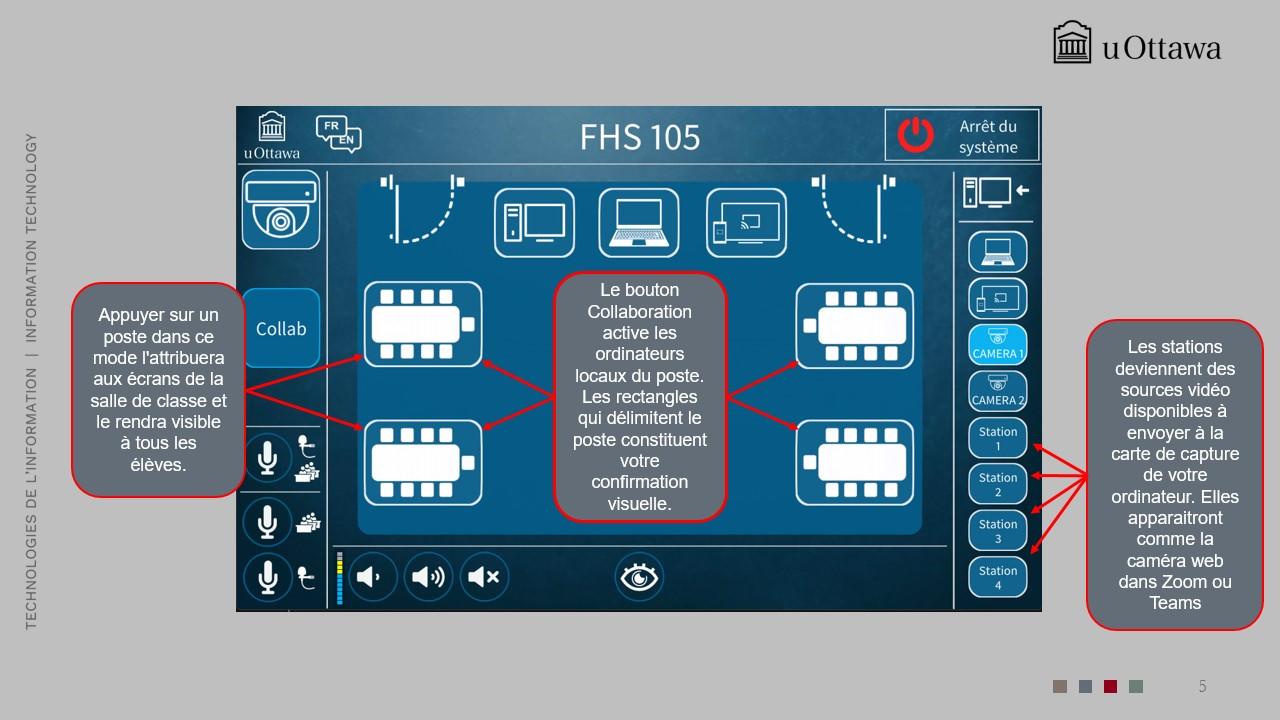Choose the upper-left table station
Viewport: 1280px width, 720px height.
422,325
